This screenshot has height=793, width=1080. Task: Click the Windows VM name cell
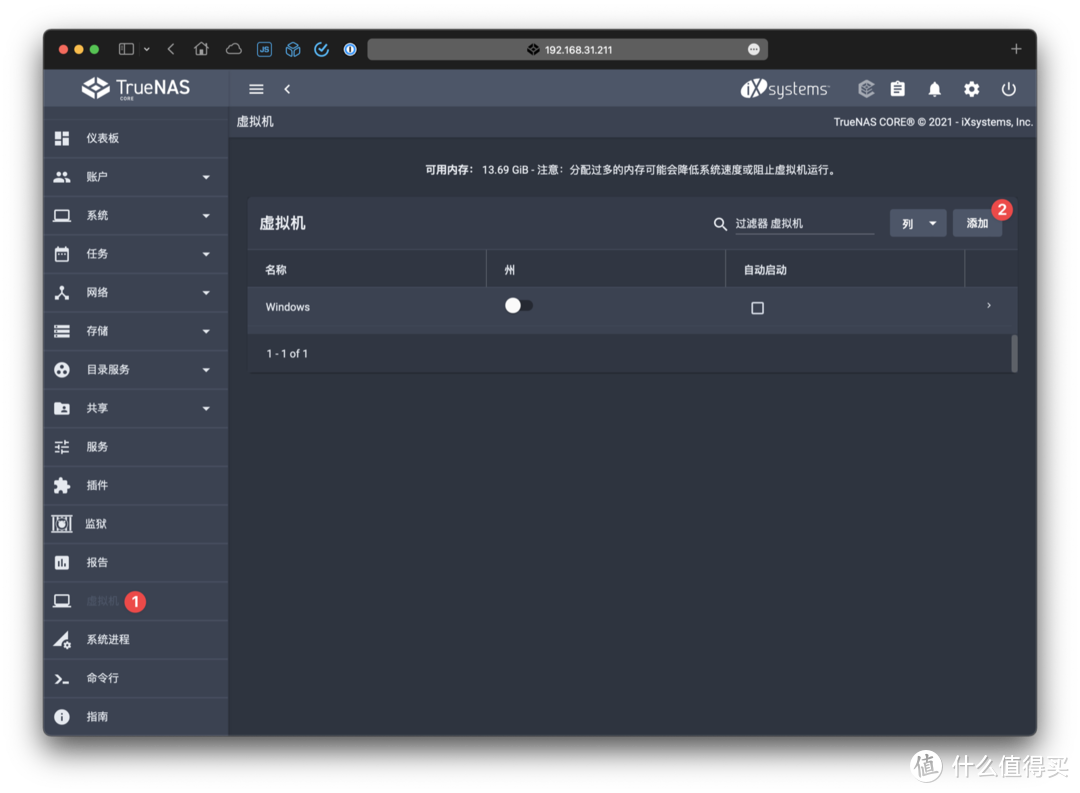[288, 307]
